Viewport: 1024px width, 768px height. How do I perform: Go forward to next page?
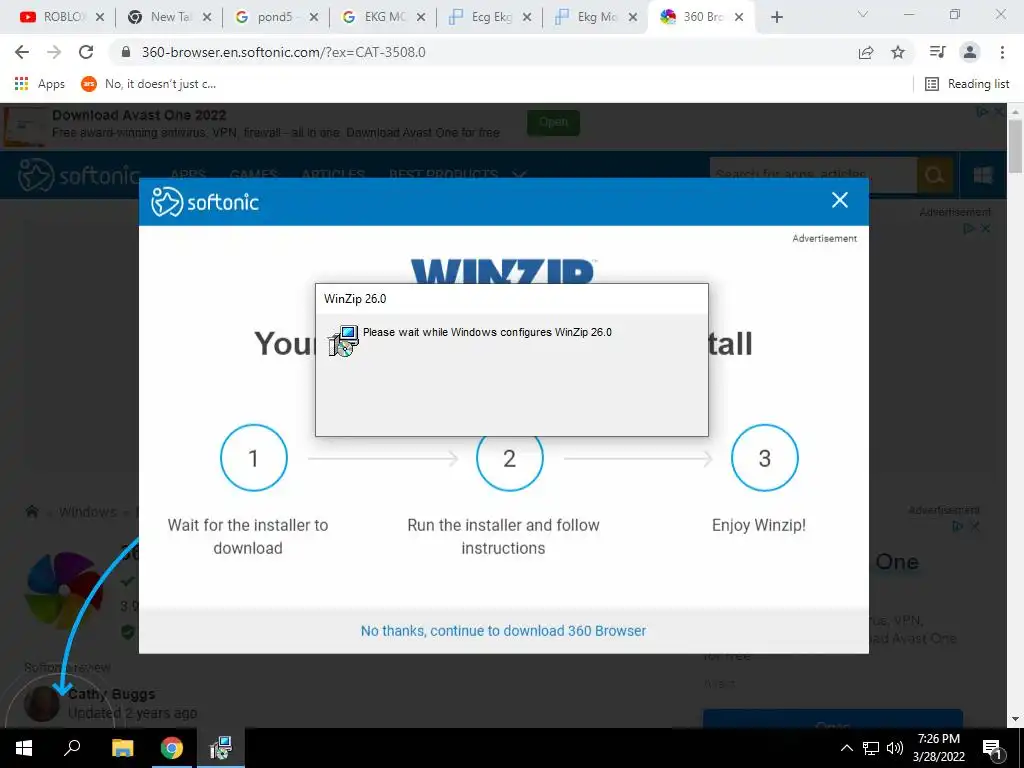(54, 52)
